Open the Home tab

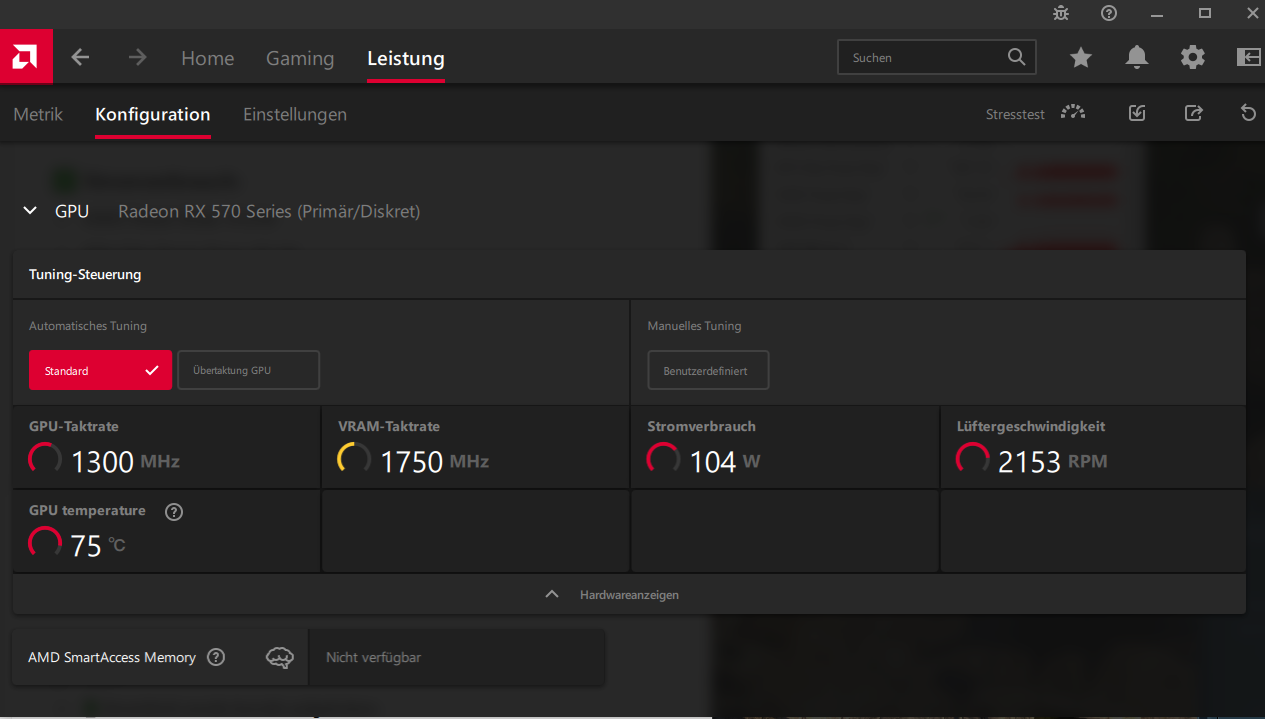(207, 58)
